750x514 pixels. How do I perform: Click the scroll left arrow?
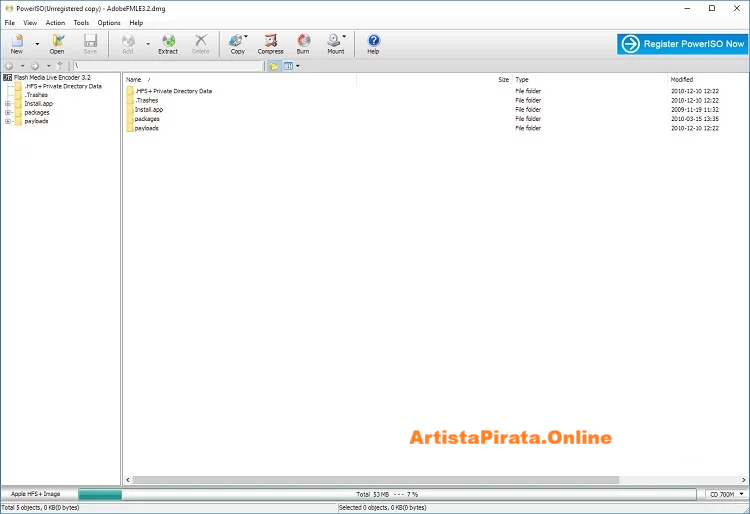[128, 480]
